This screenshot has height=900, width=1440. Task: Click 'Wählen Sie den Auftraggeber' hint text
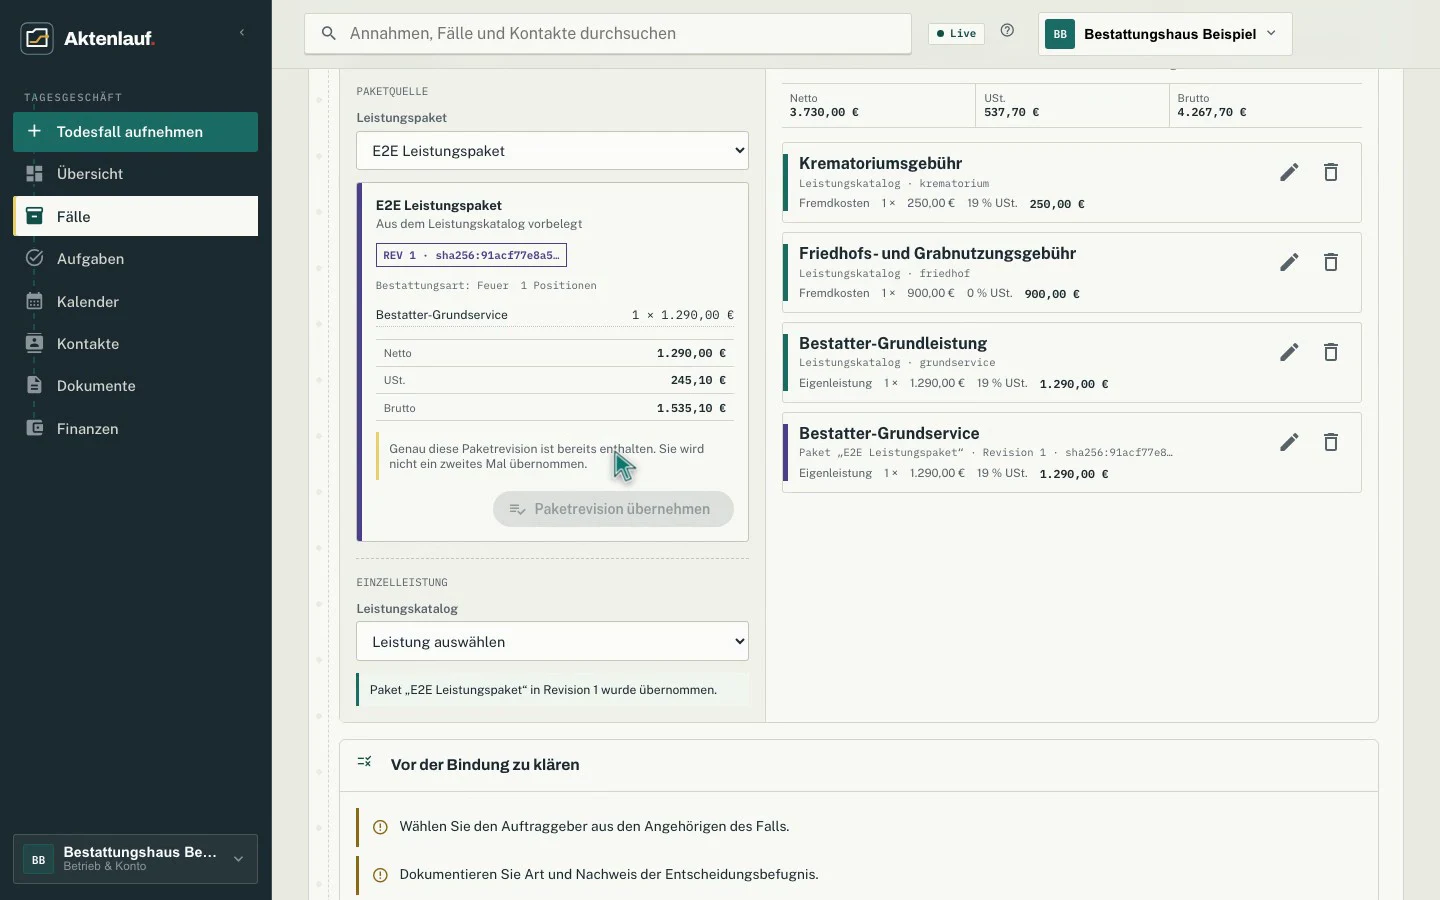coord(594,827)
